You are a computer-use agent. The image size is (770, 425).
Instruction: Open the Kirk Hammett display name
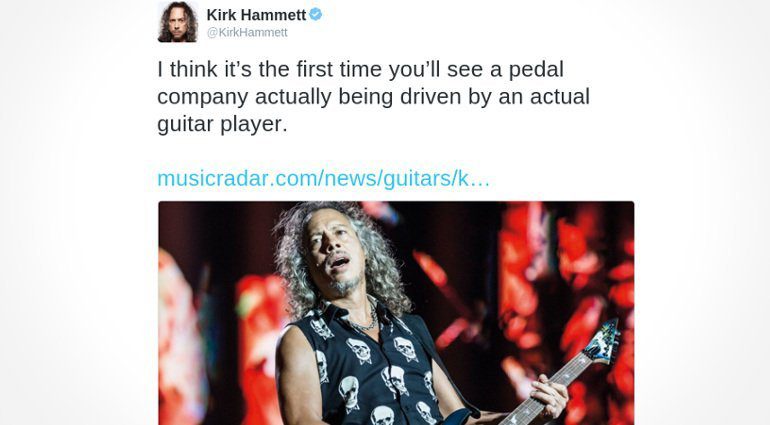[x=256, y=15]
